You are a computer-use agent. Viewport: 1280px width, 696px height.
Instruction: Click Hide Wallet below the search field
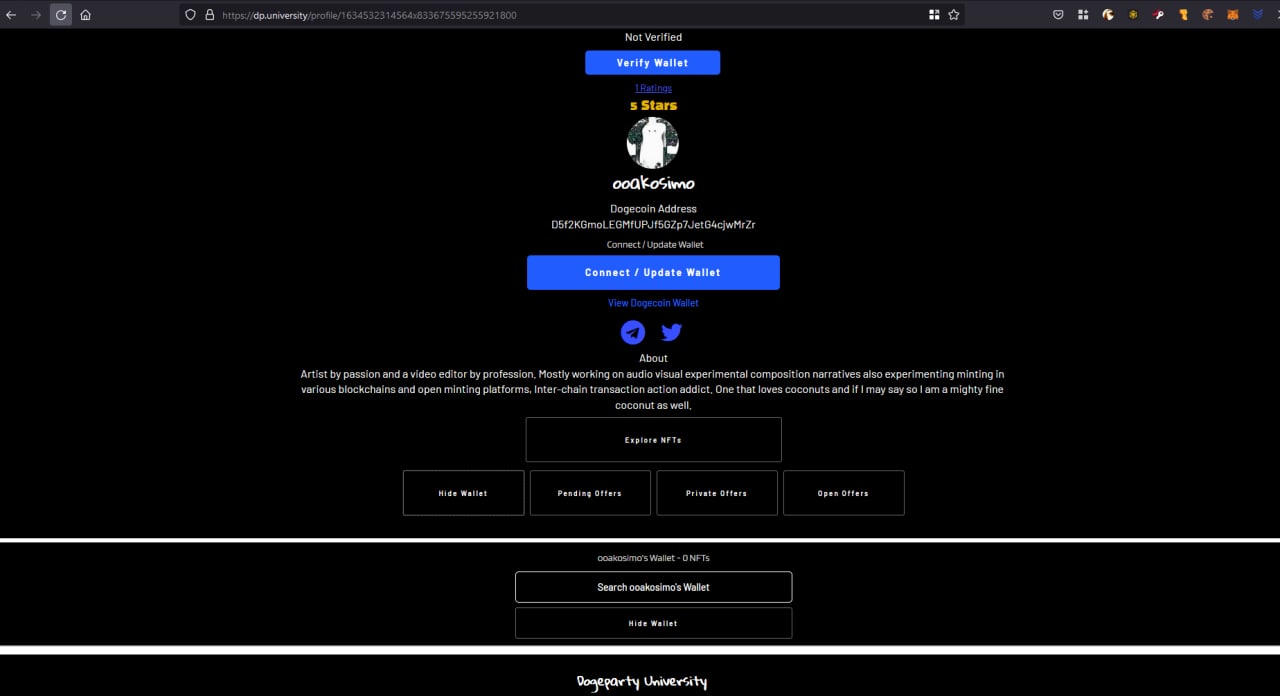click(x=653, y=623)
